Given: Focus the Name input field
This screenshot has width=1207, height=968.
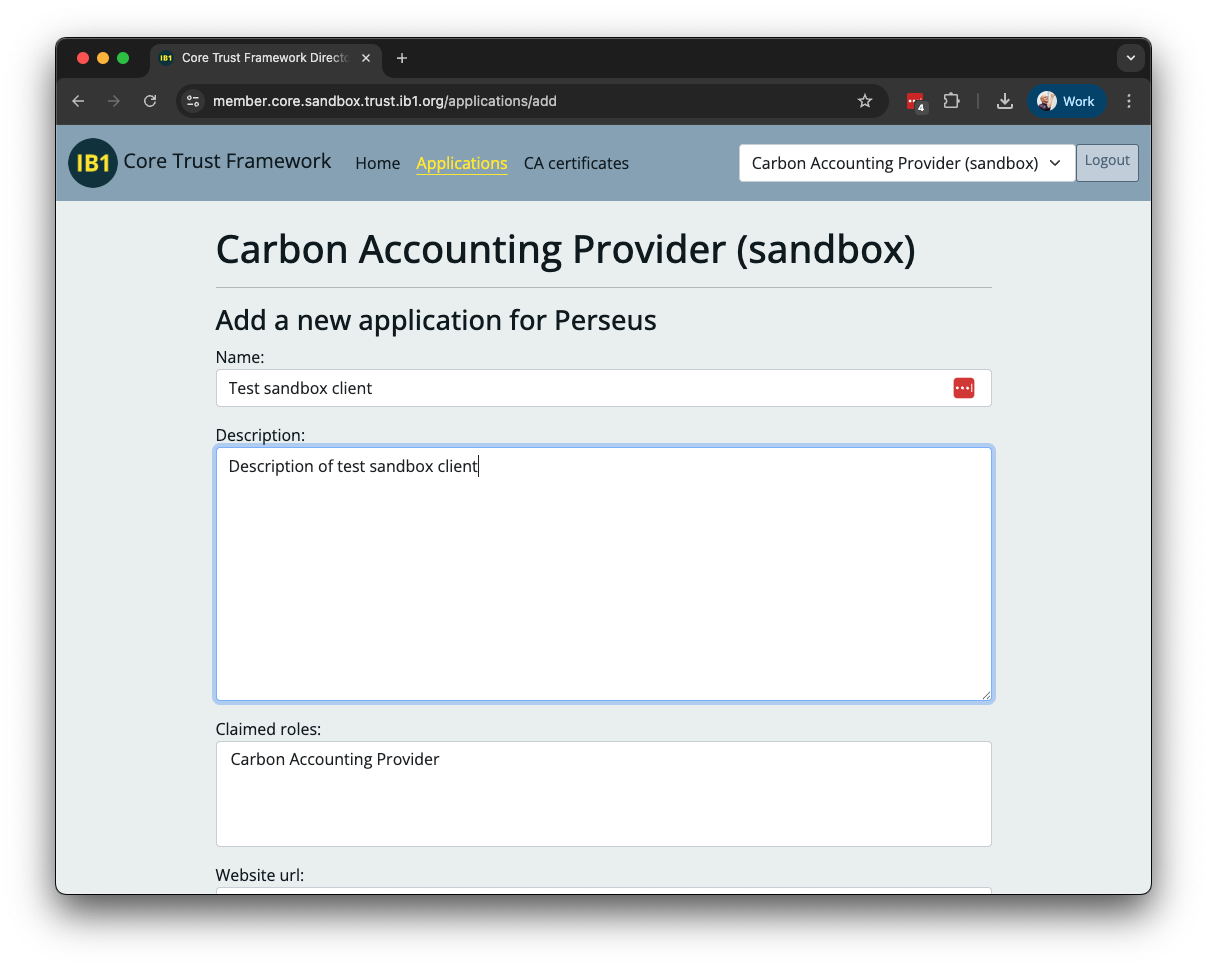Looking at the screenshot, I should 604,388.
